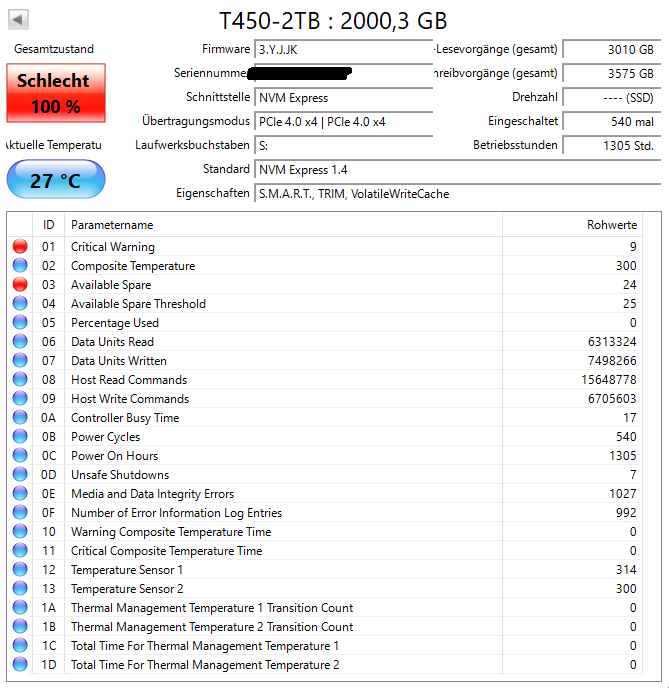Click the status icon for Available Spare Threshold
This screenshot has width=669, height=688.
coord(20,303)
